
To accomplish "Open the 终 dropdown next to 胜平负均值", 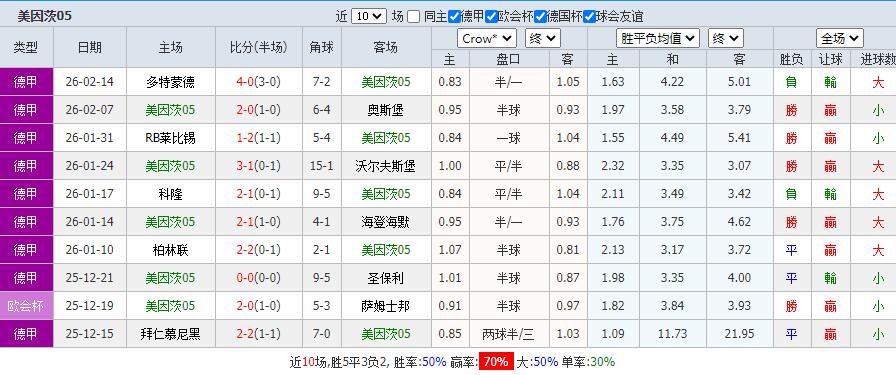I will coord(726,39).
